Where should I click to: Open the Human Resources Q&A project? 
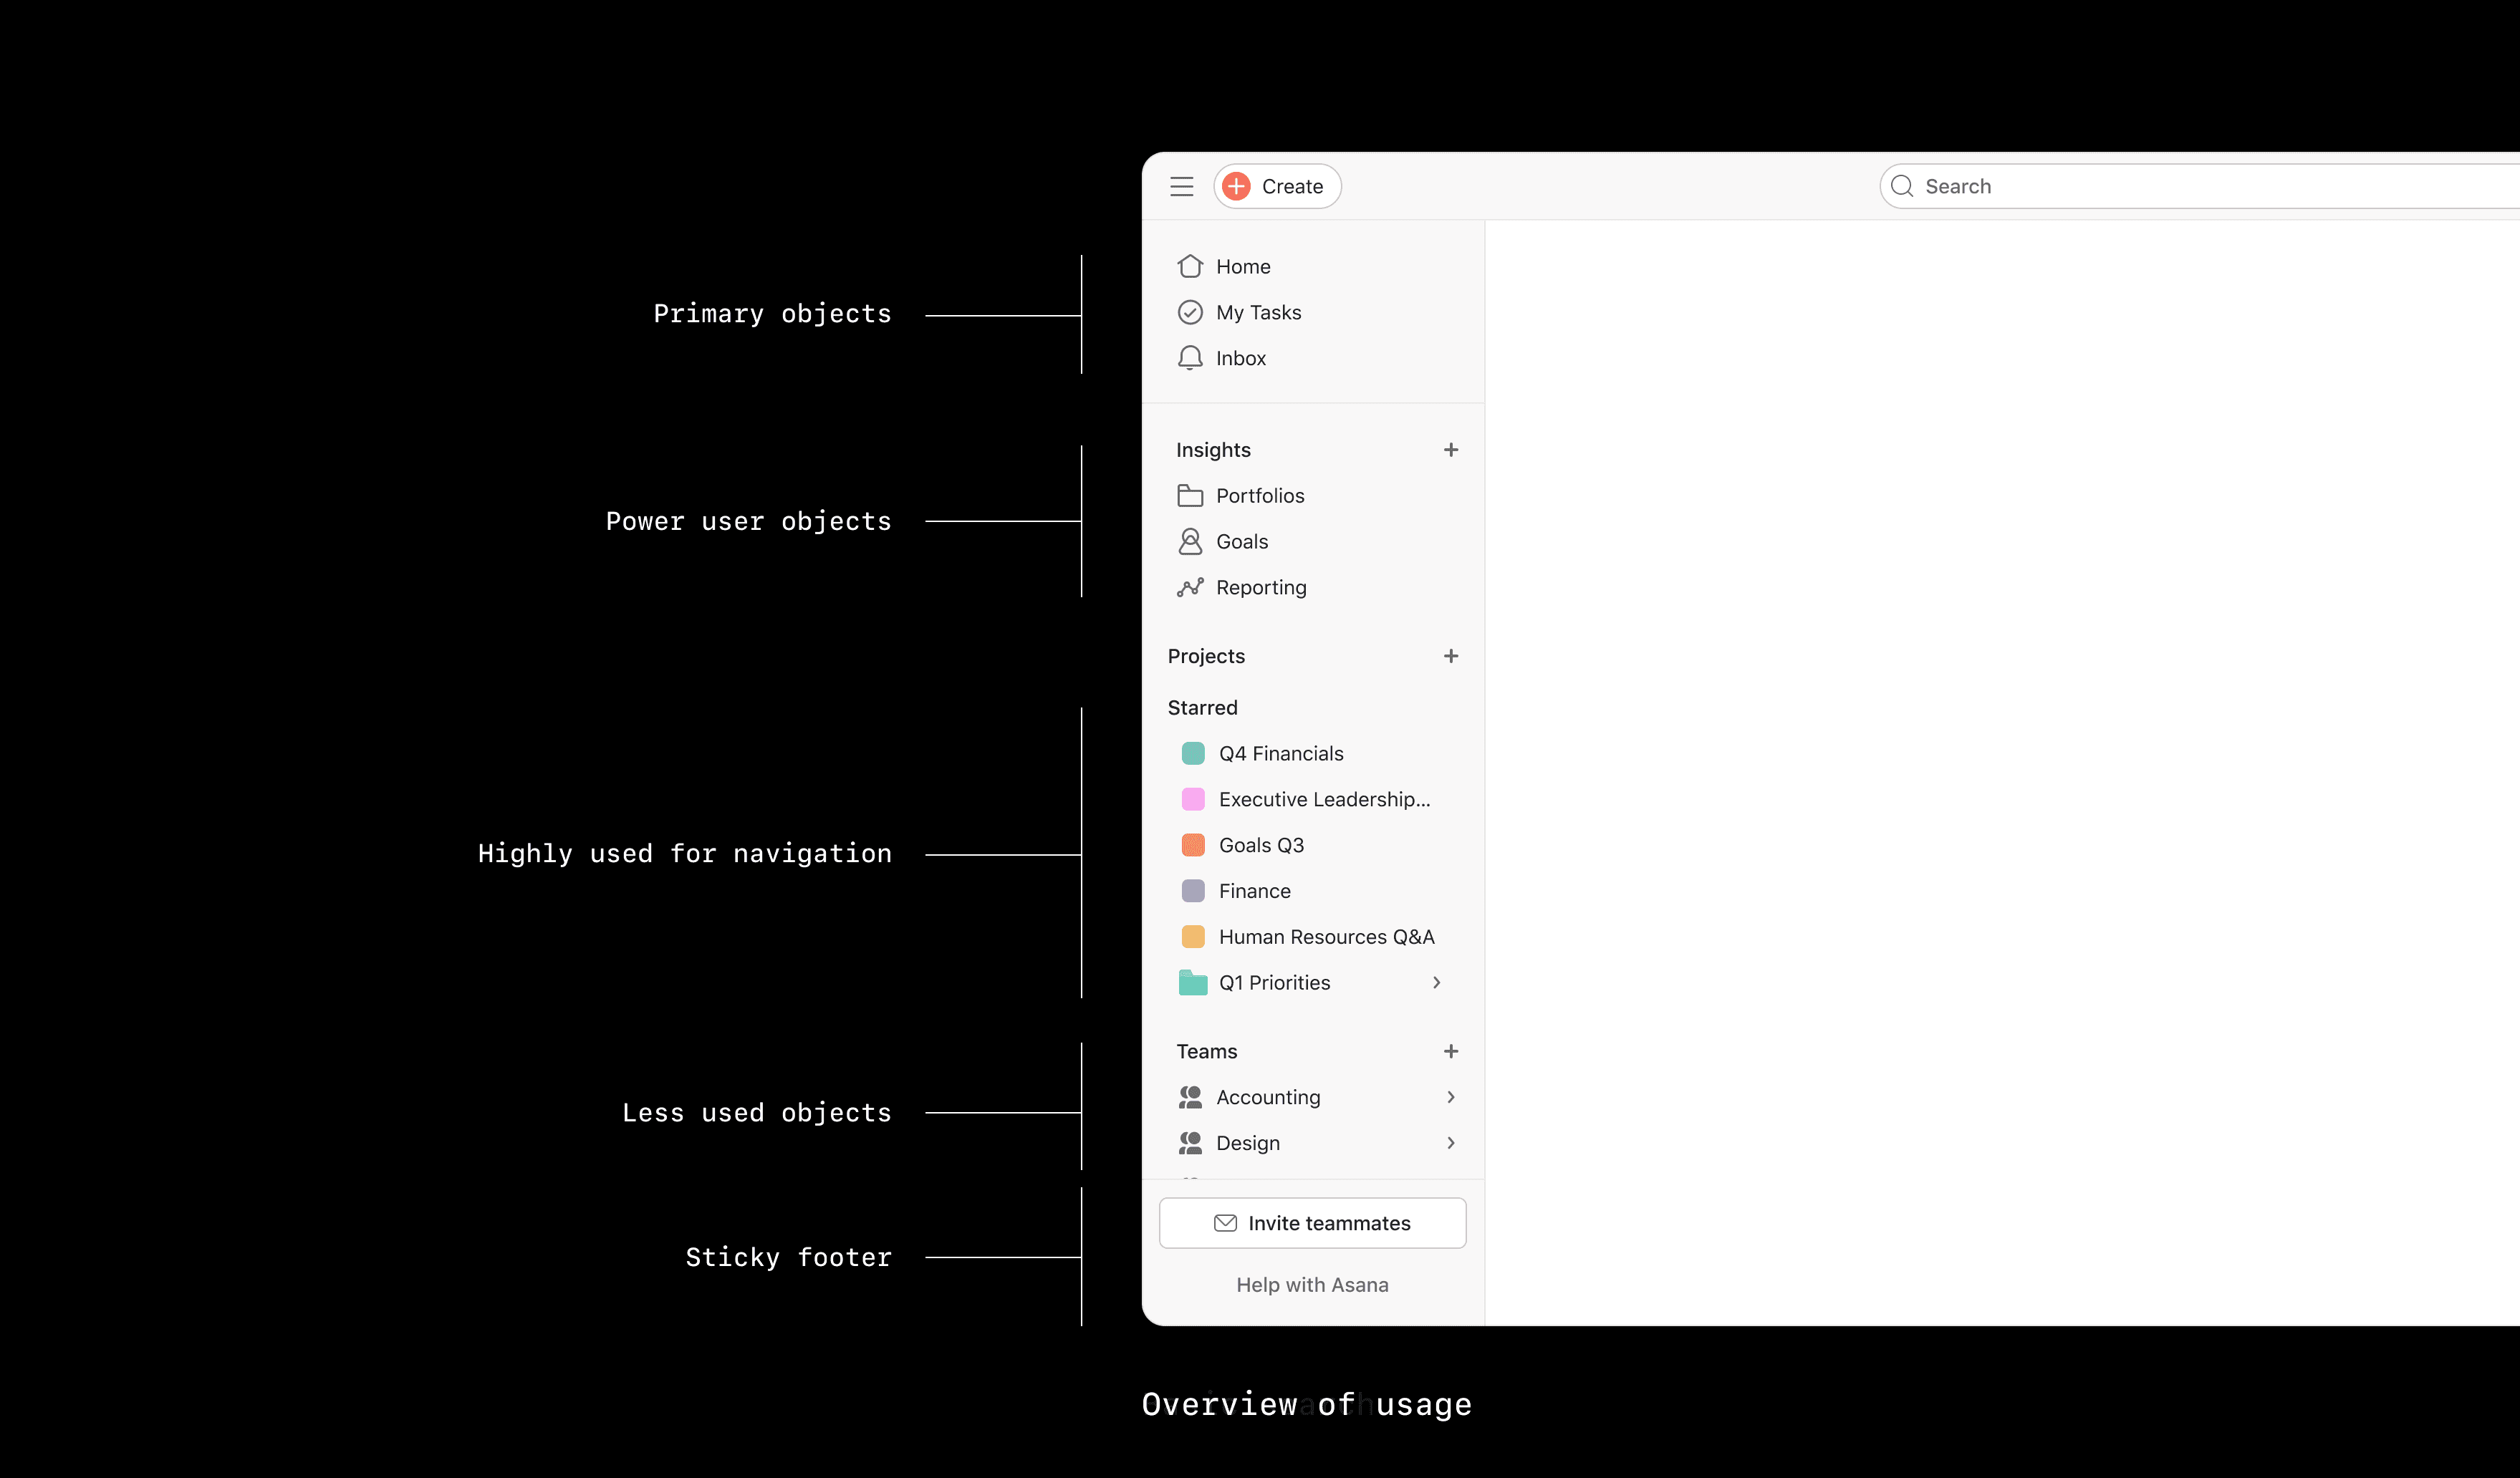point(1325,937)
